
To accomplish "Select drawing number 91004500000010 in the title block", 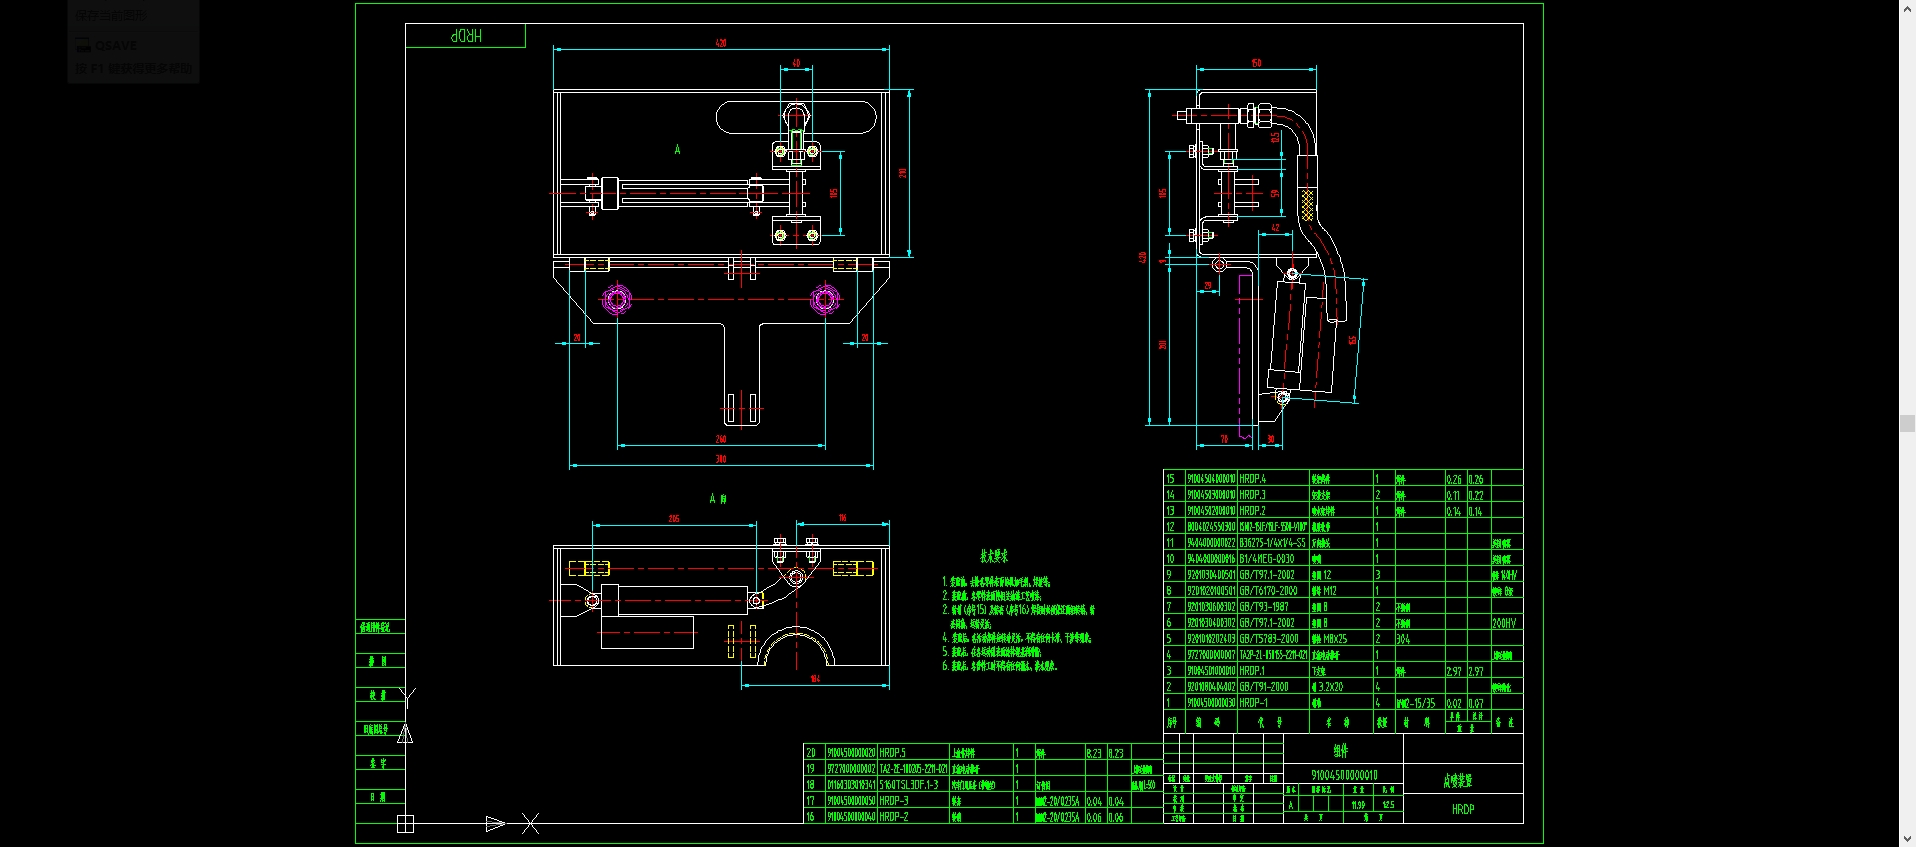I will (x=1344, y=775).
